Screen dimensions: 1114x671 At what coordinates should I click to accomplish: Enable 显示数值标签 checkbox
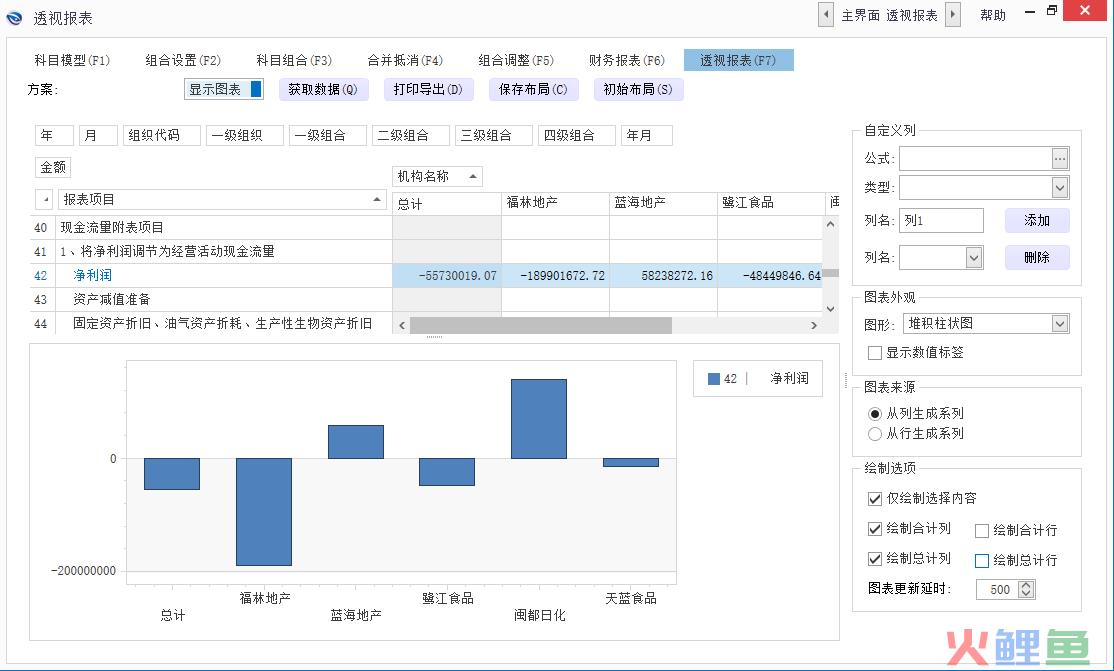tap(875, 353)
